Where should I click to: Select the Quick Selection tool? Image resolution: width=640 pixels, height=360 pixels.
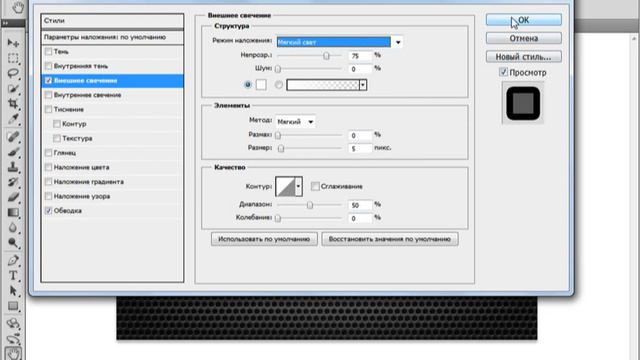[13, 89]
